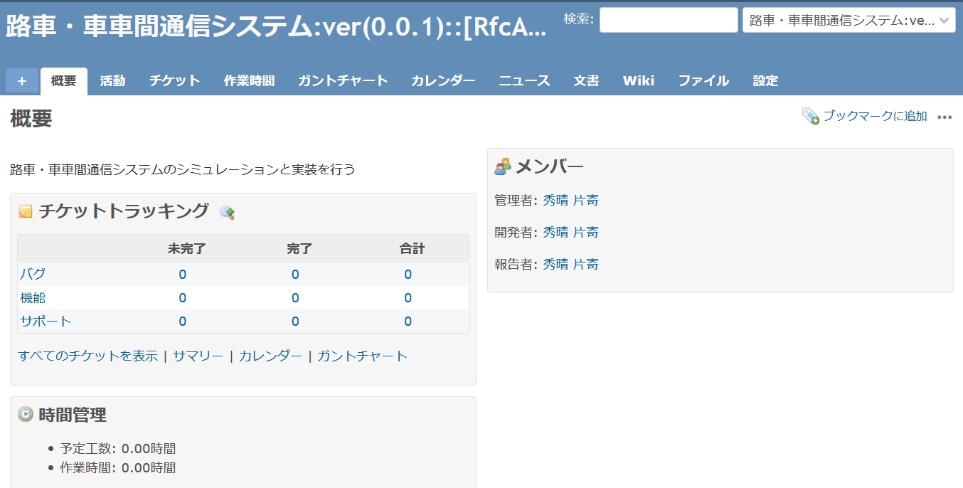
Task: Click カレンダー link below the ticket table
Action: (x=270, y=356)
